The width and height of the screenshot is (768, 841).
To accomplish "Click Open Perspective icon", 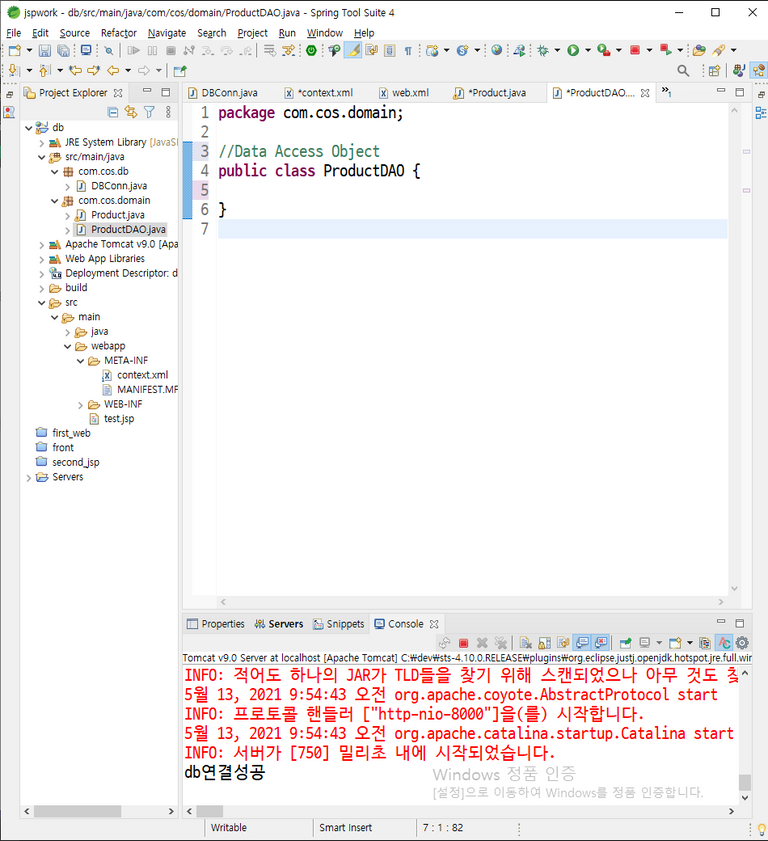I will click(714, 70).
